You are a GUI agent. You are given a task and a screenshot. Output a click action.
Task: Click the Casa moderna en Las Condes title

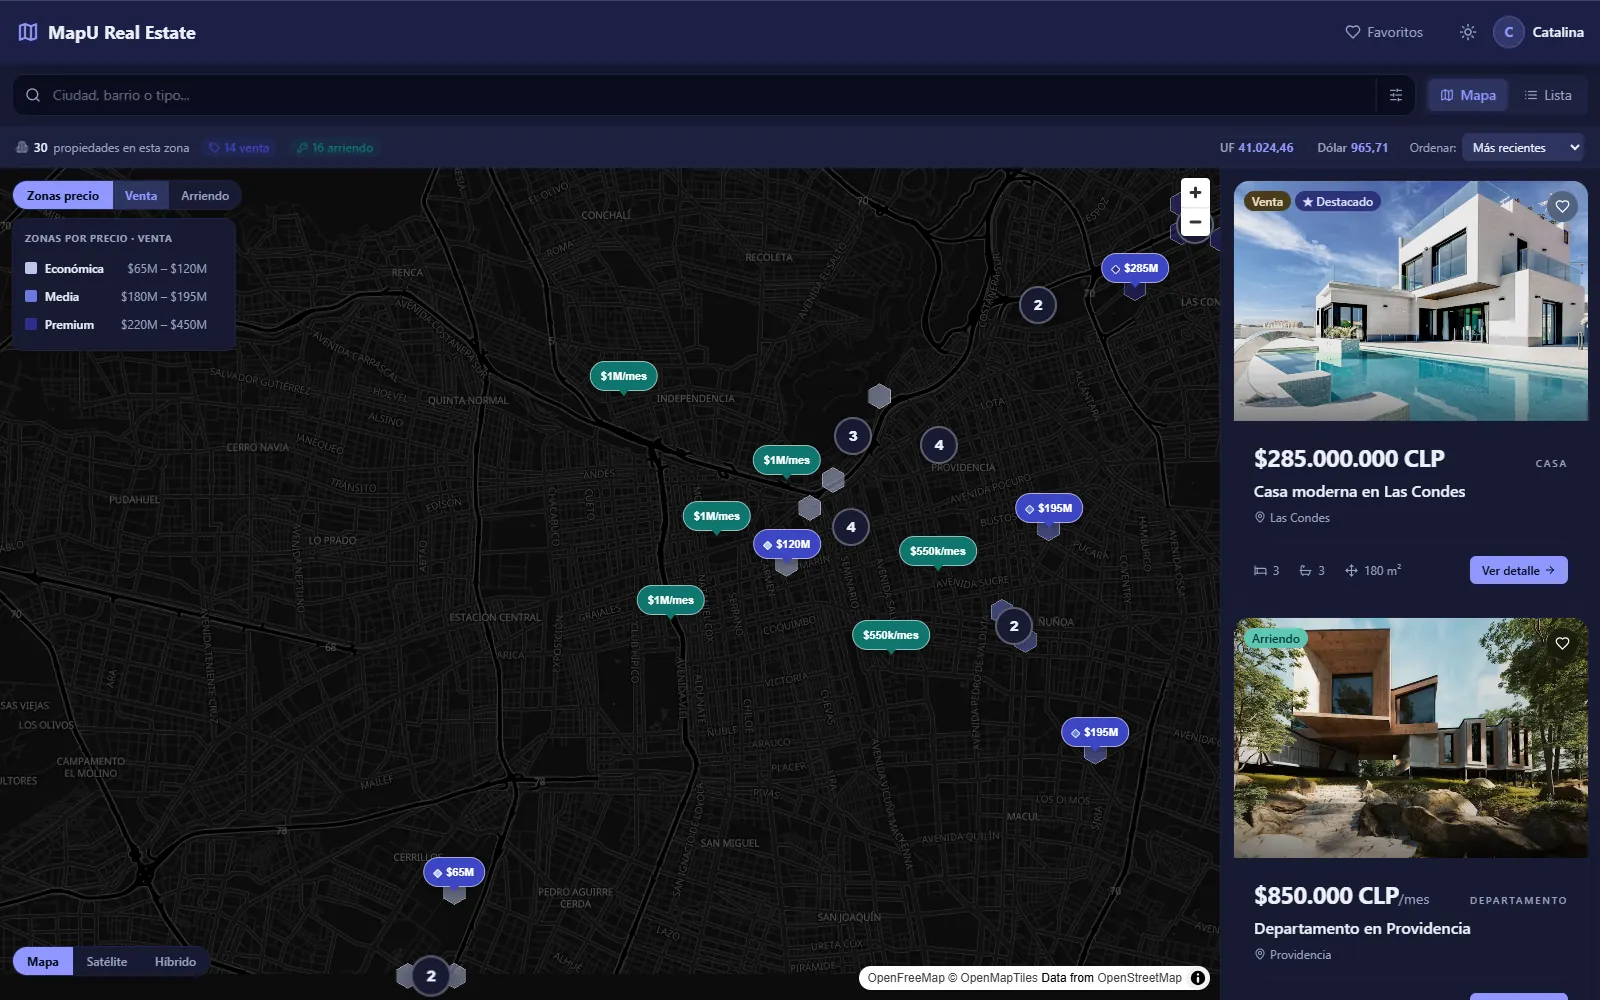tap(1359, 491)
